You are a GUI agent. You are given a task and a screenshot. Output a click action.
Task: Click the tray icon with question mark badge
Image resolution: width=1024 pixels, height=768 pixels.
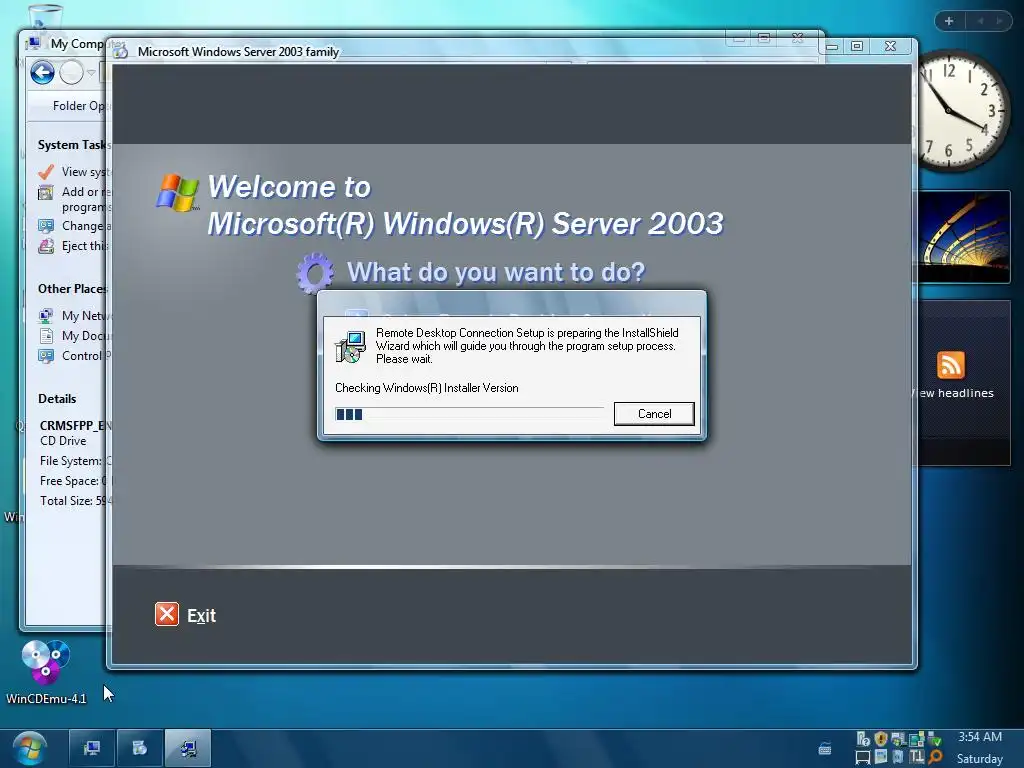coord(863,739)
